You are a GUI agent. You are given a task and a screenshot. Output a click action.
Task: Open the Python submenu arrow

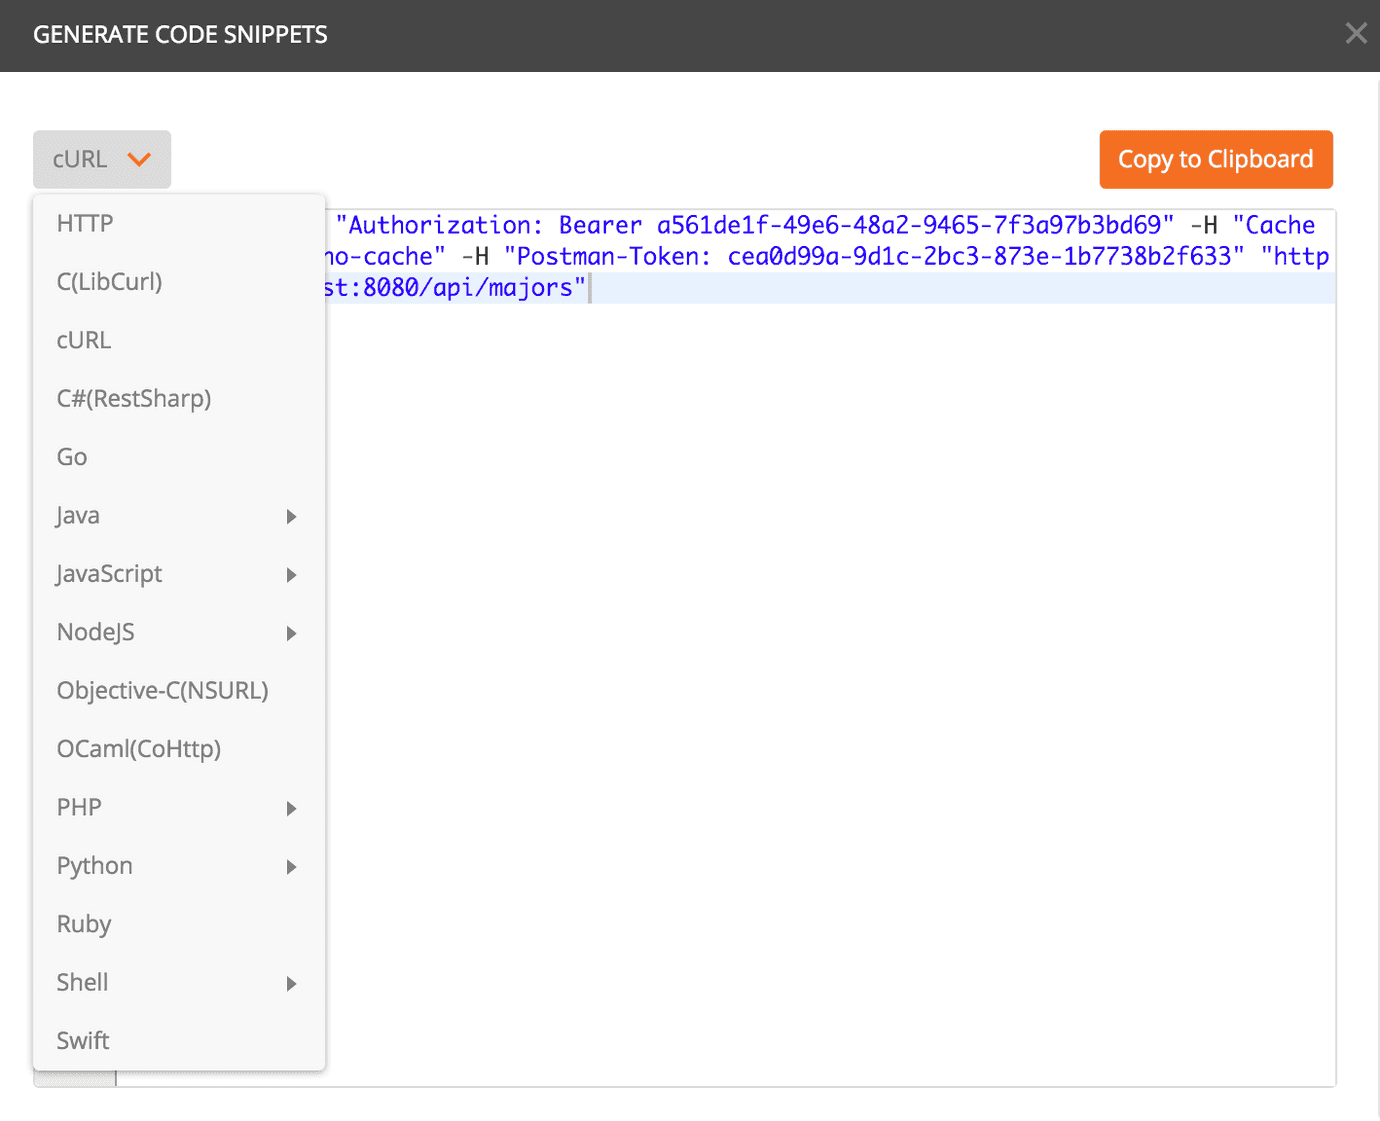tap(291, 867)
